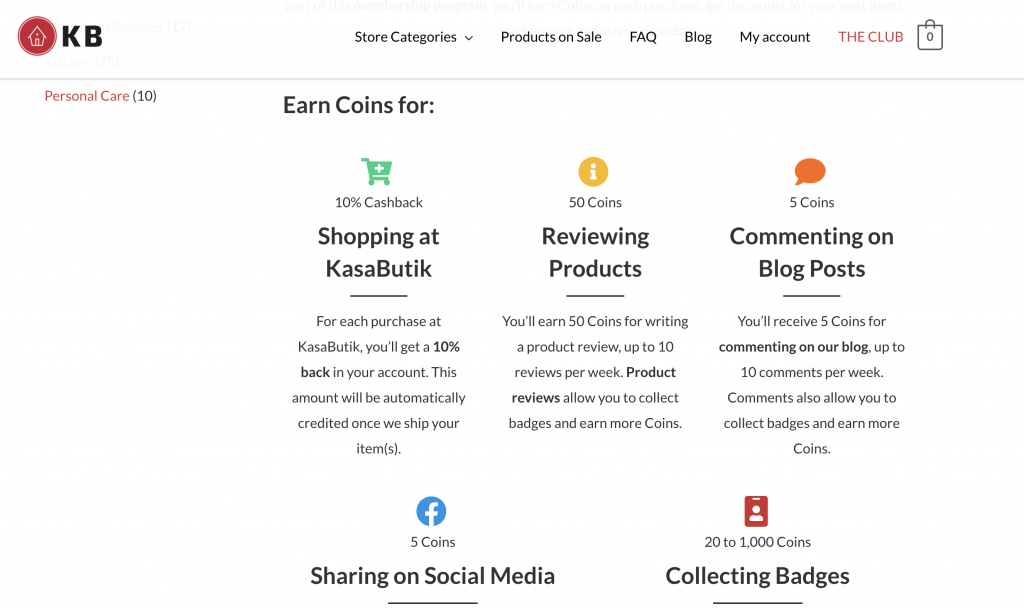Click the Reviewing Products heading
This screenshot has width=1024, height=609.
click(595, 252)
